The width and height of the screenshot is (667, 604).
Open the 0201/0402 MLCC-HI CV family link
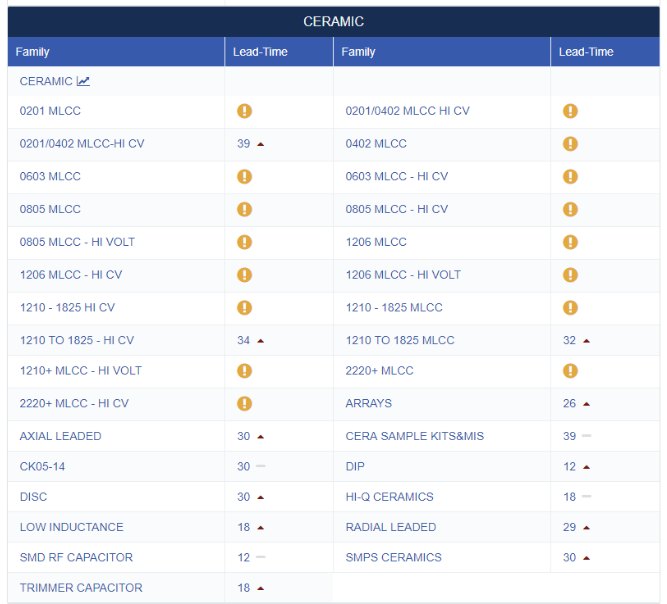point(82,144)
